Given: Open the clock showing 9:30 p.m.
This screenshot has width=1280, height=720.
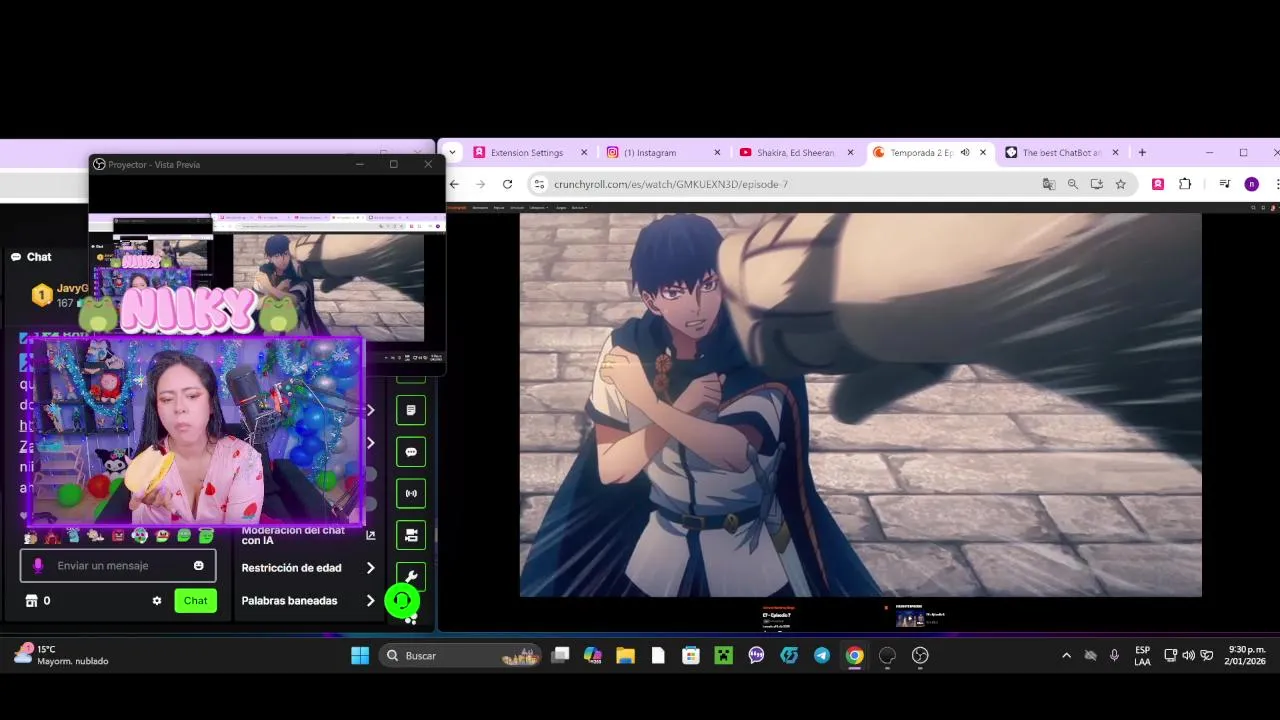Looking at the screenshot, I should pos(1247,656).
